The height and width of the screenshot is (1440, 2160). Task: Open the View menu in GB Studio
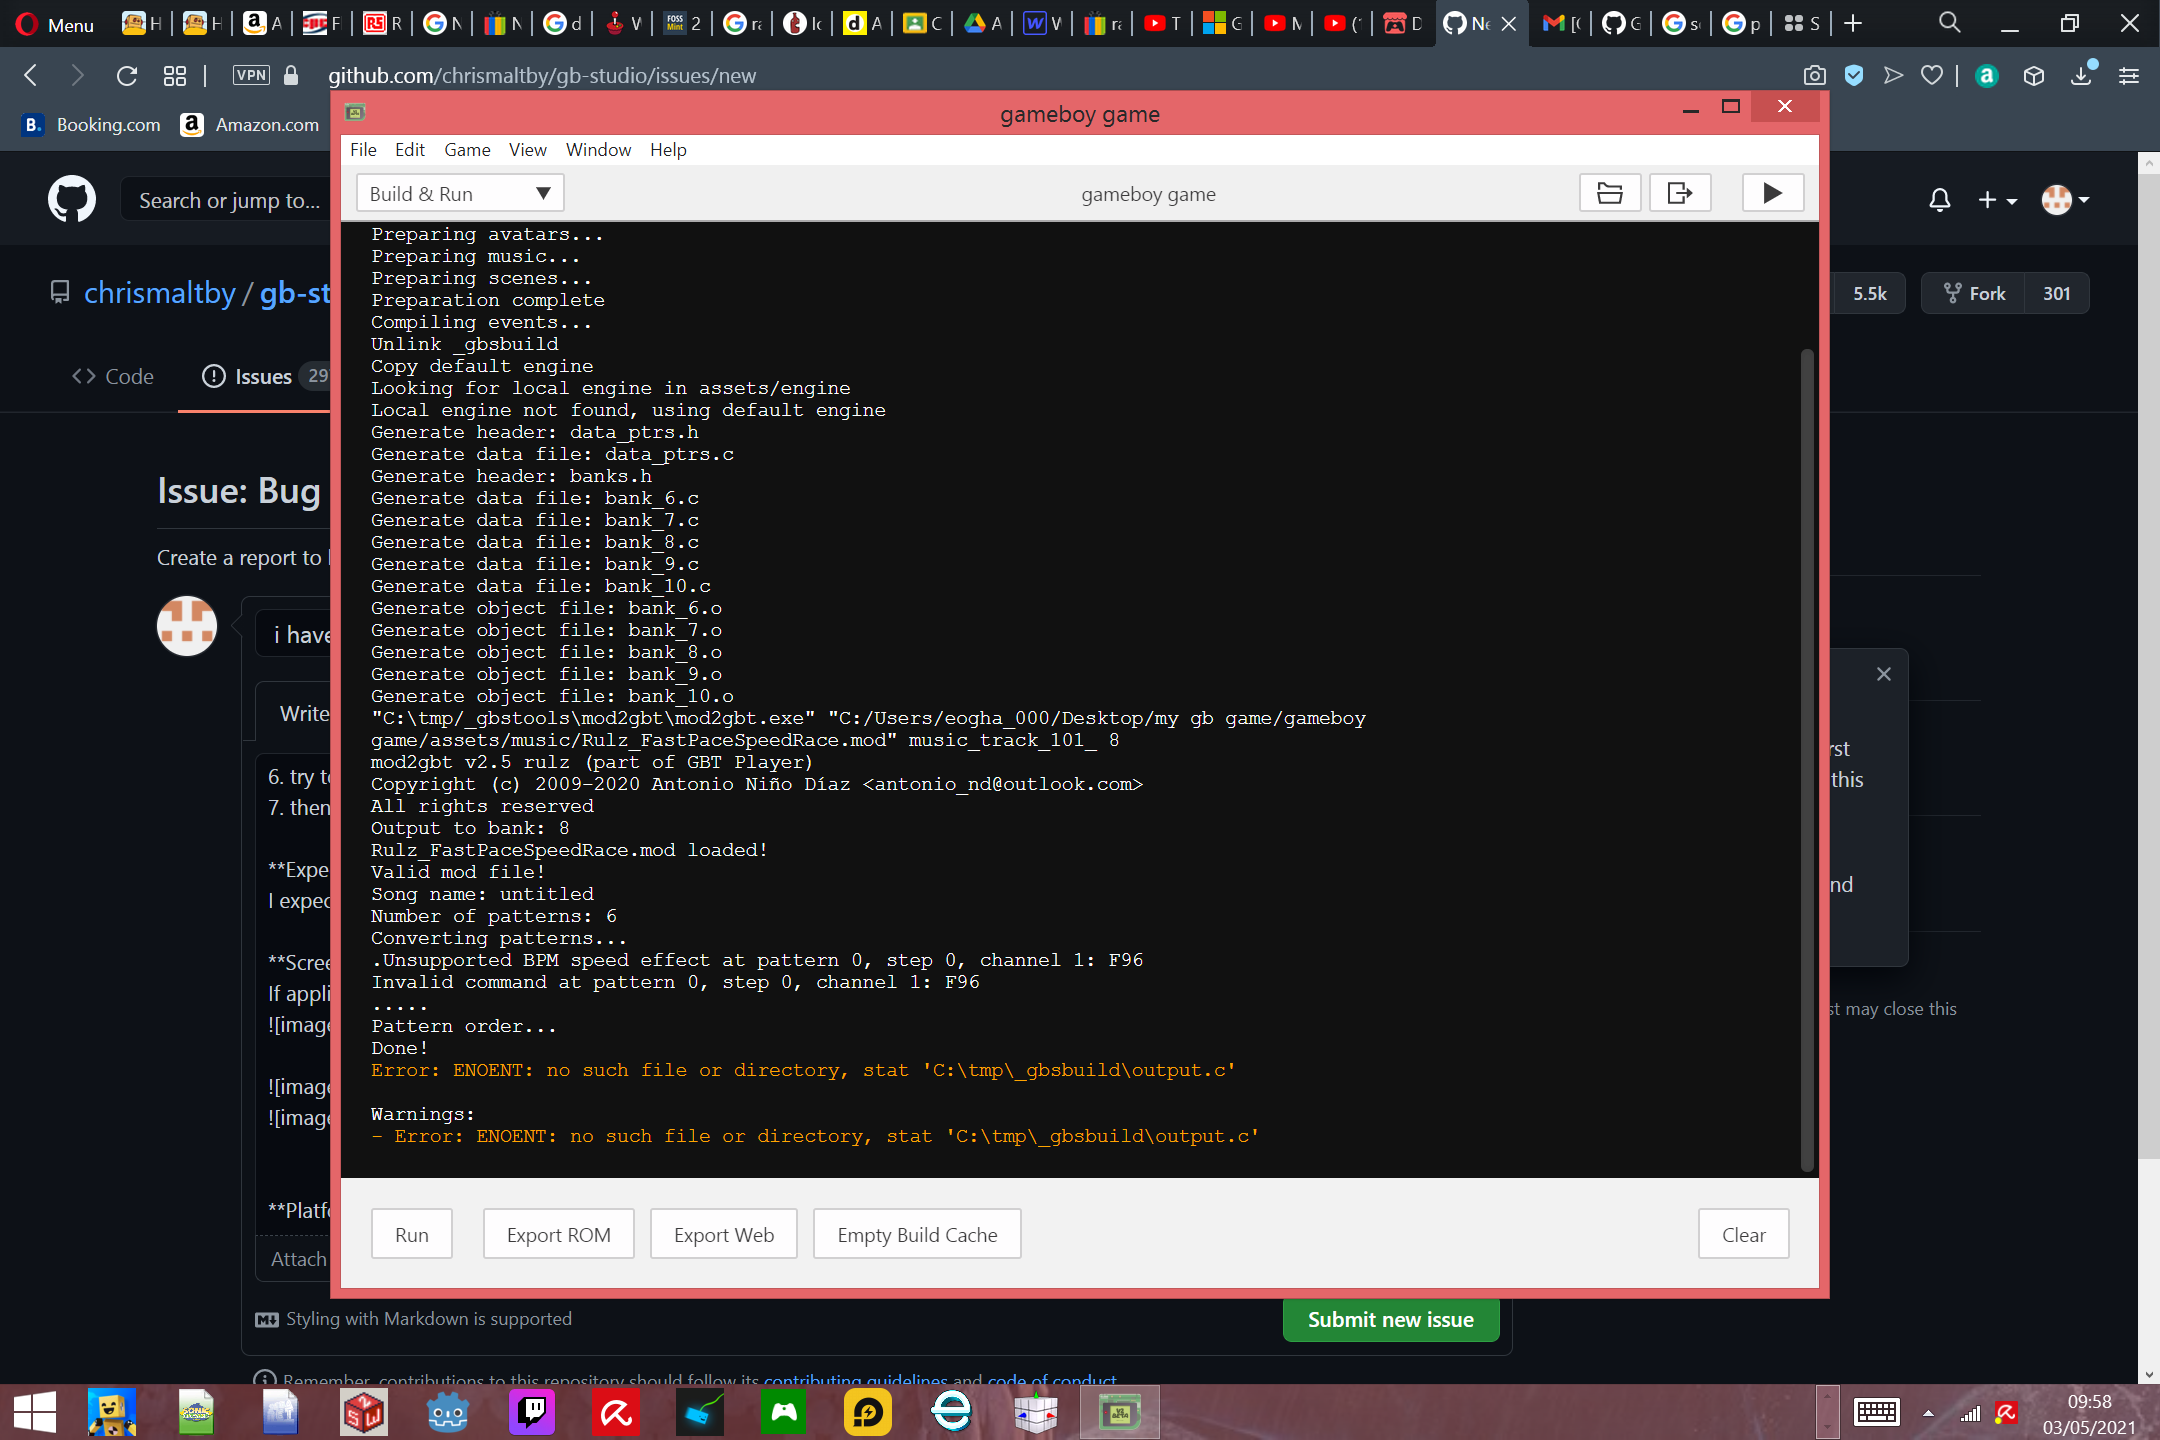click(527, 149)
